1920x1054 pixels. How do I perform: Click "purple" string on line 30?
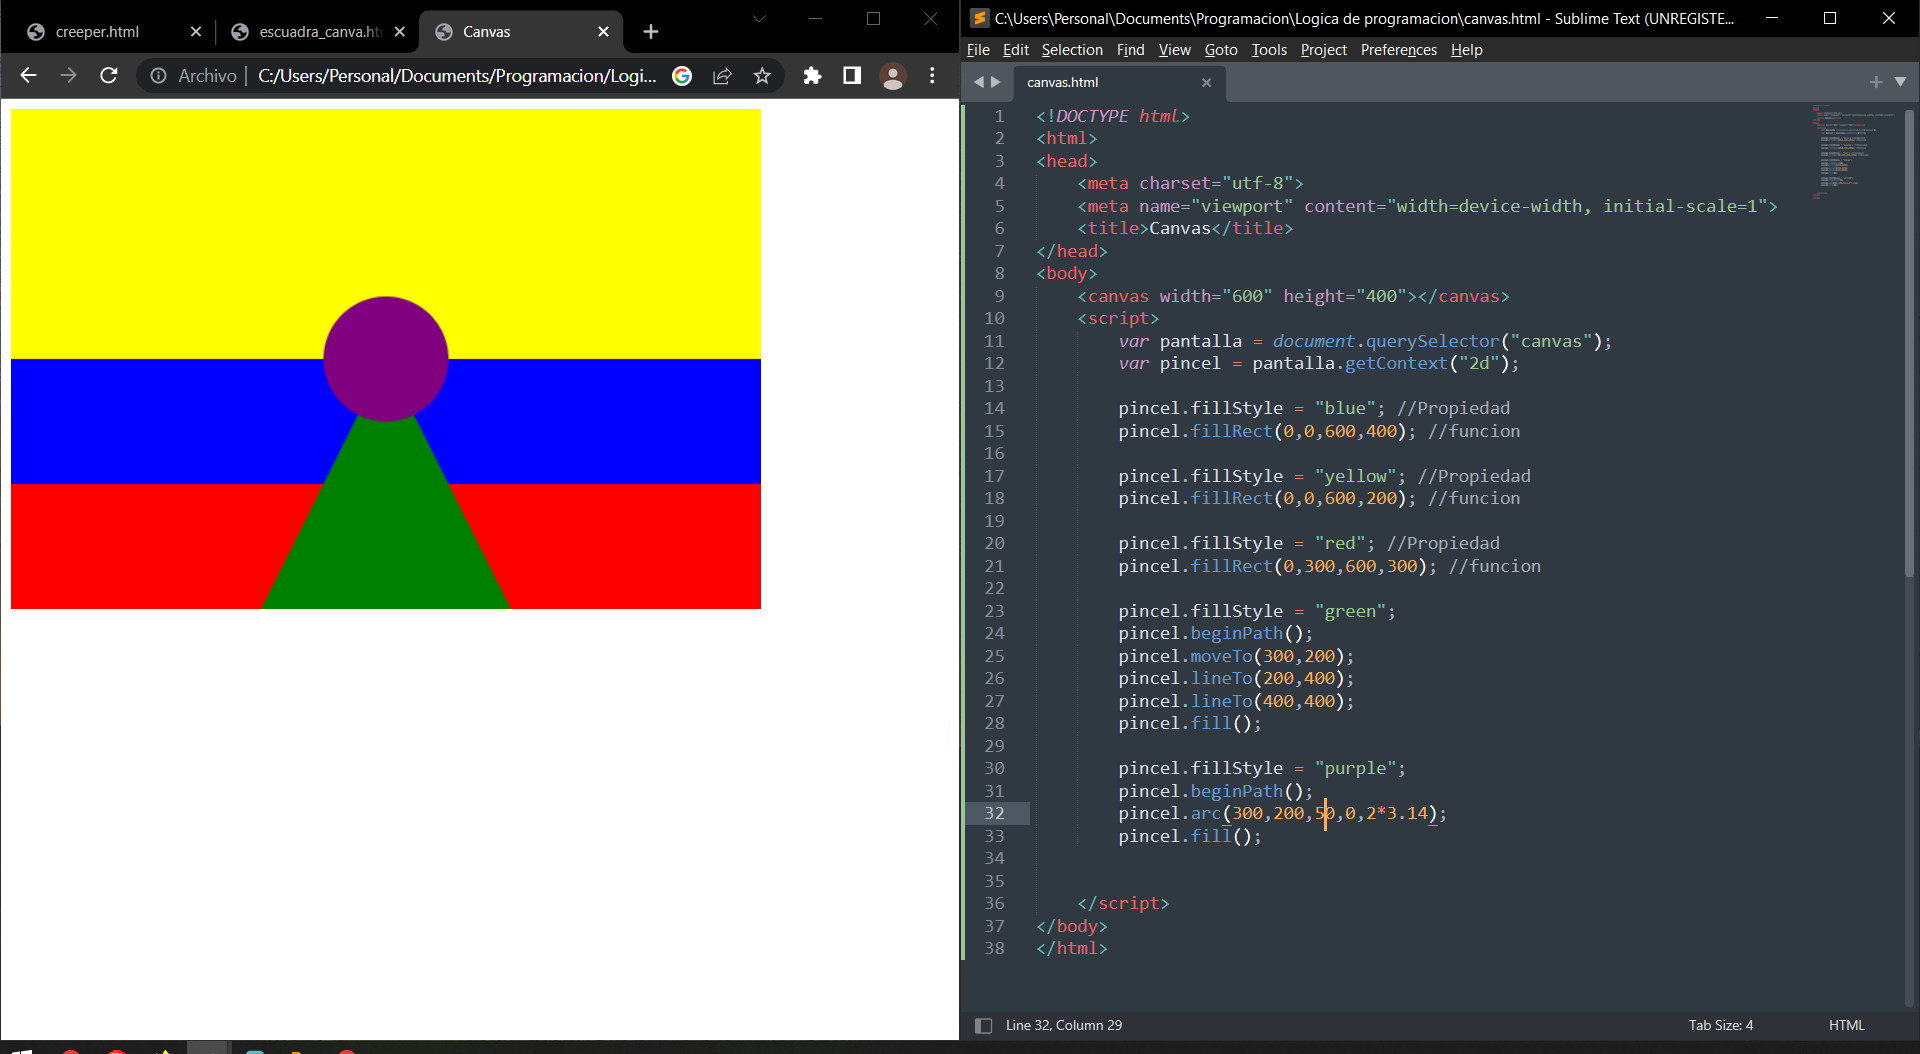pyautogui.click(x=1355, y=768)
